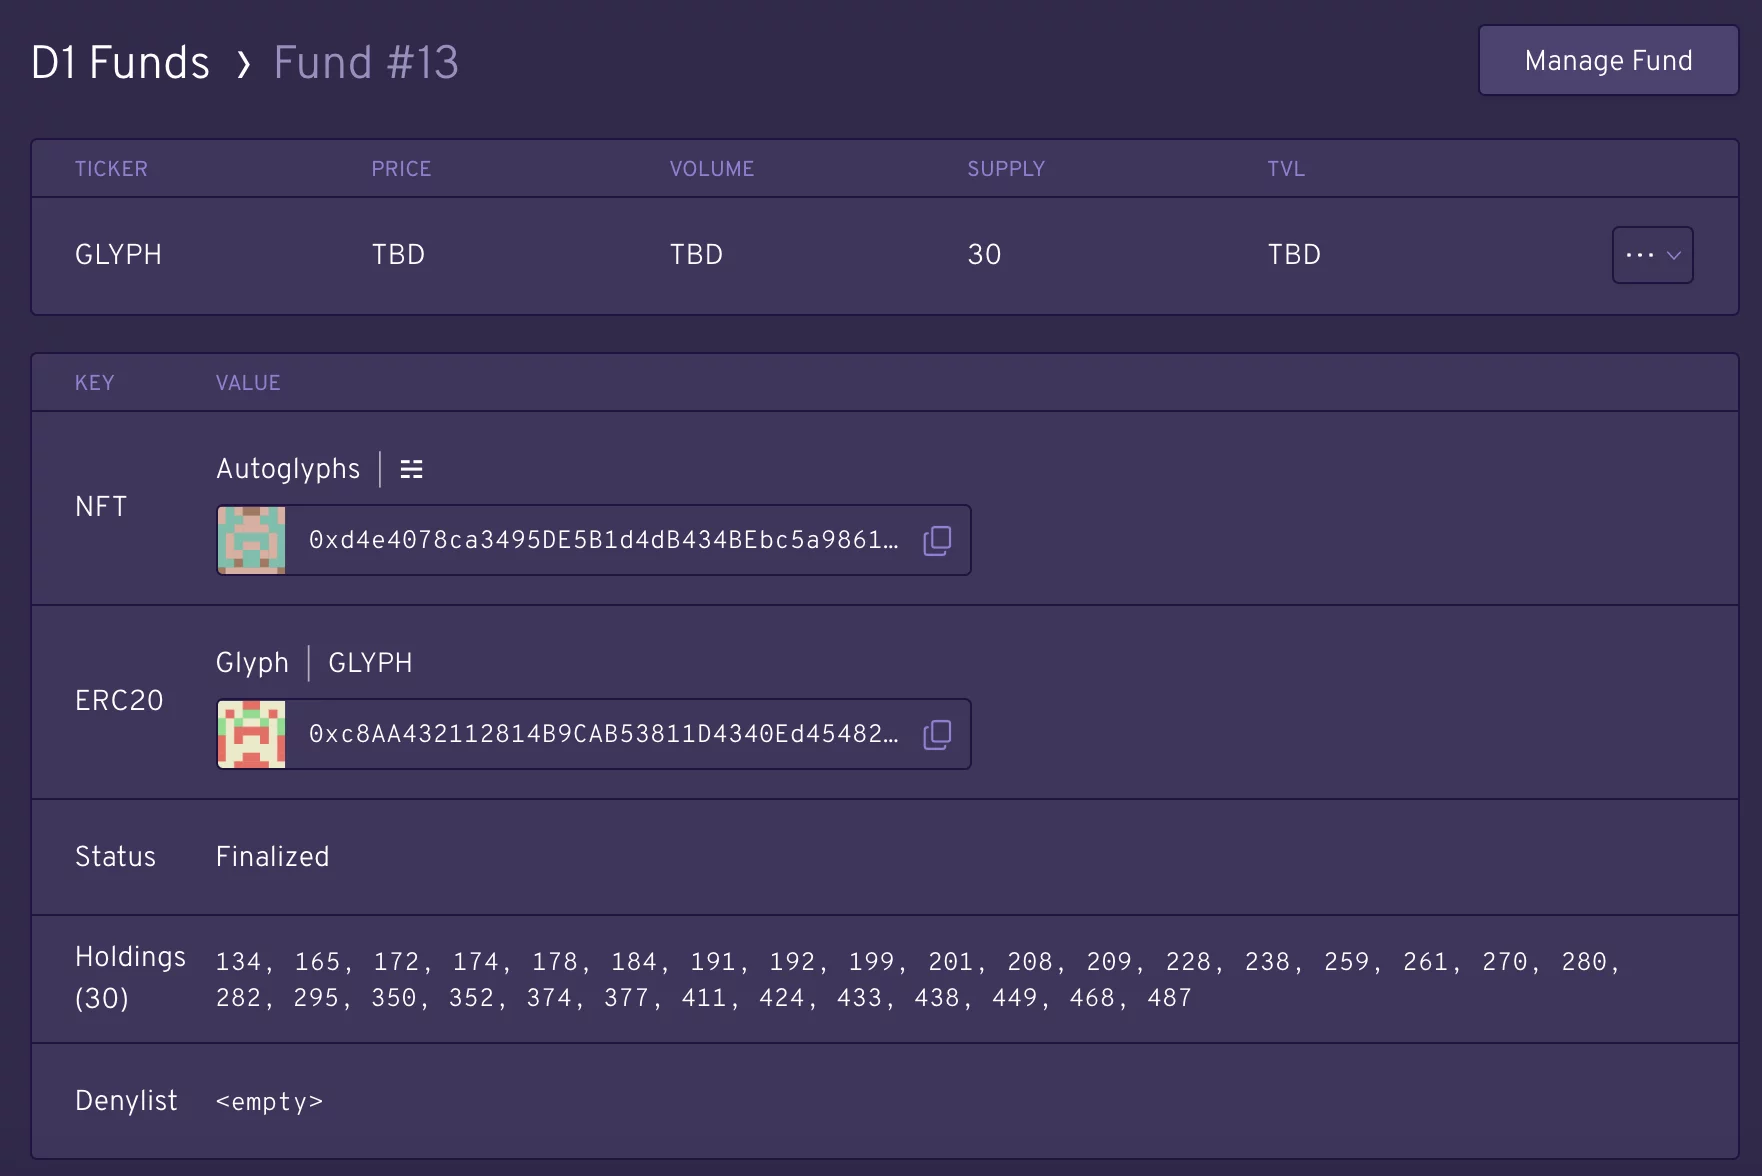Screen dimensions: 1762x1176
Task: Open the GLYPH row more-options dropdown
Action: (x=1652, y=255)
